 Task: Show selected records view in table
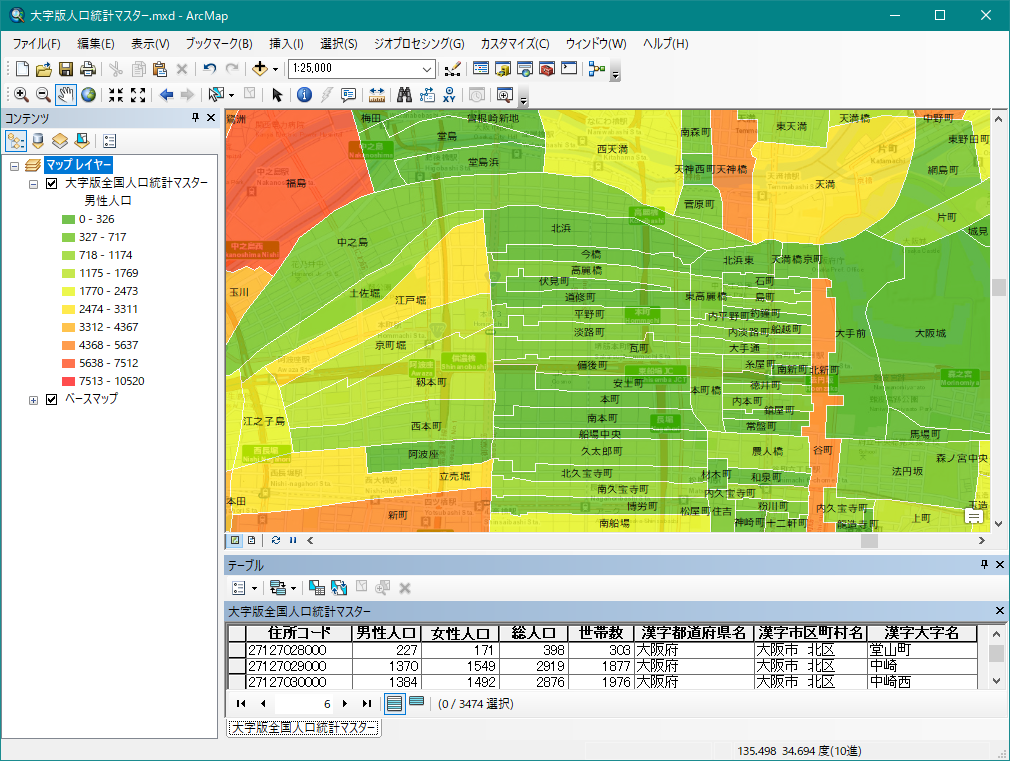(417, 702)
